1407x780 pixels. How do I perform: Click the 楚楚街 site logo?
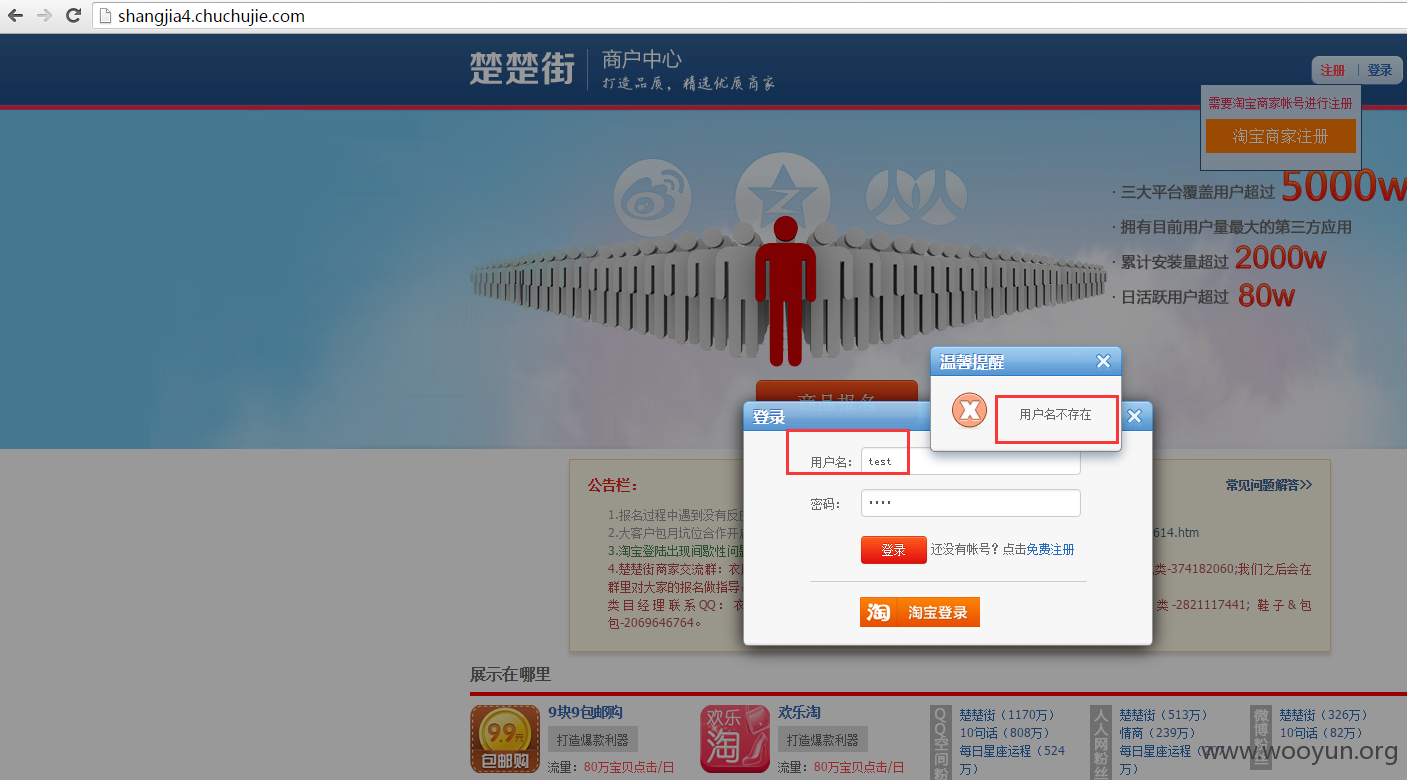click(522, 69)
